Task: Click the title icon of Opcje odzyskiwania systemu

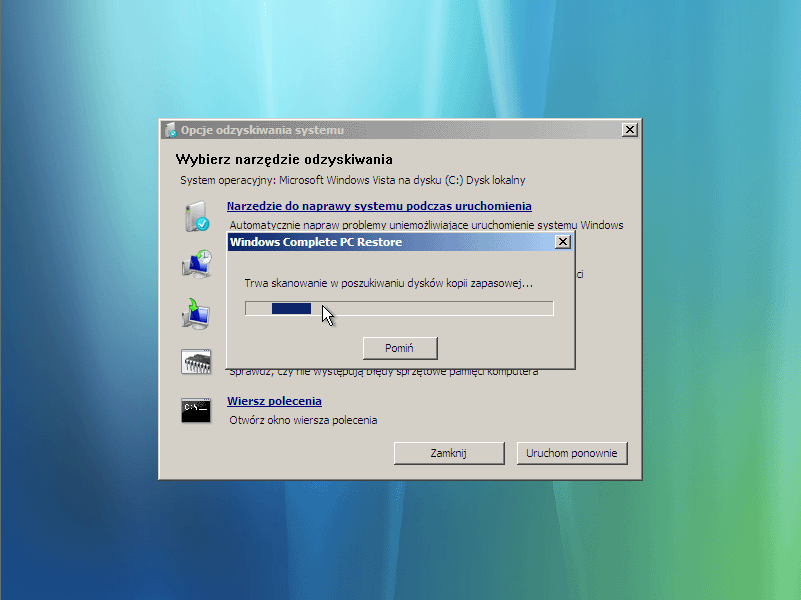Action: [171, 130]
